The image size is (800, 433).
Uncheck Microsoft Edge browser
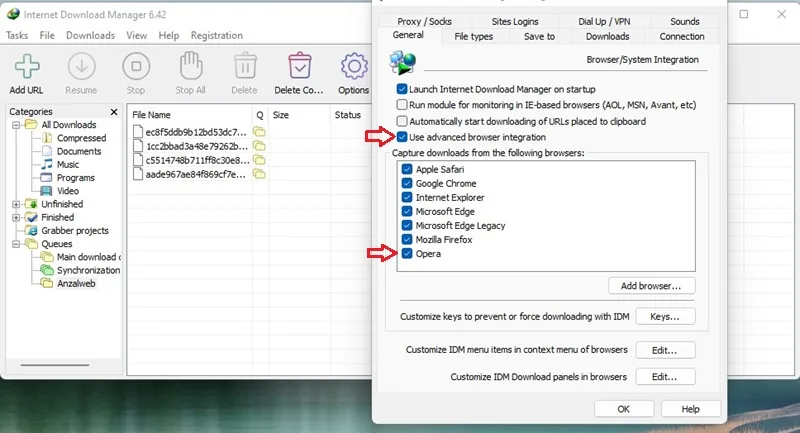click(x=407, y=211)
